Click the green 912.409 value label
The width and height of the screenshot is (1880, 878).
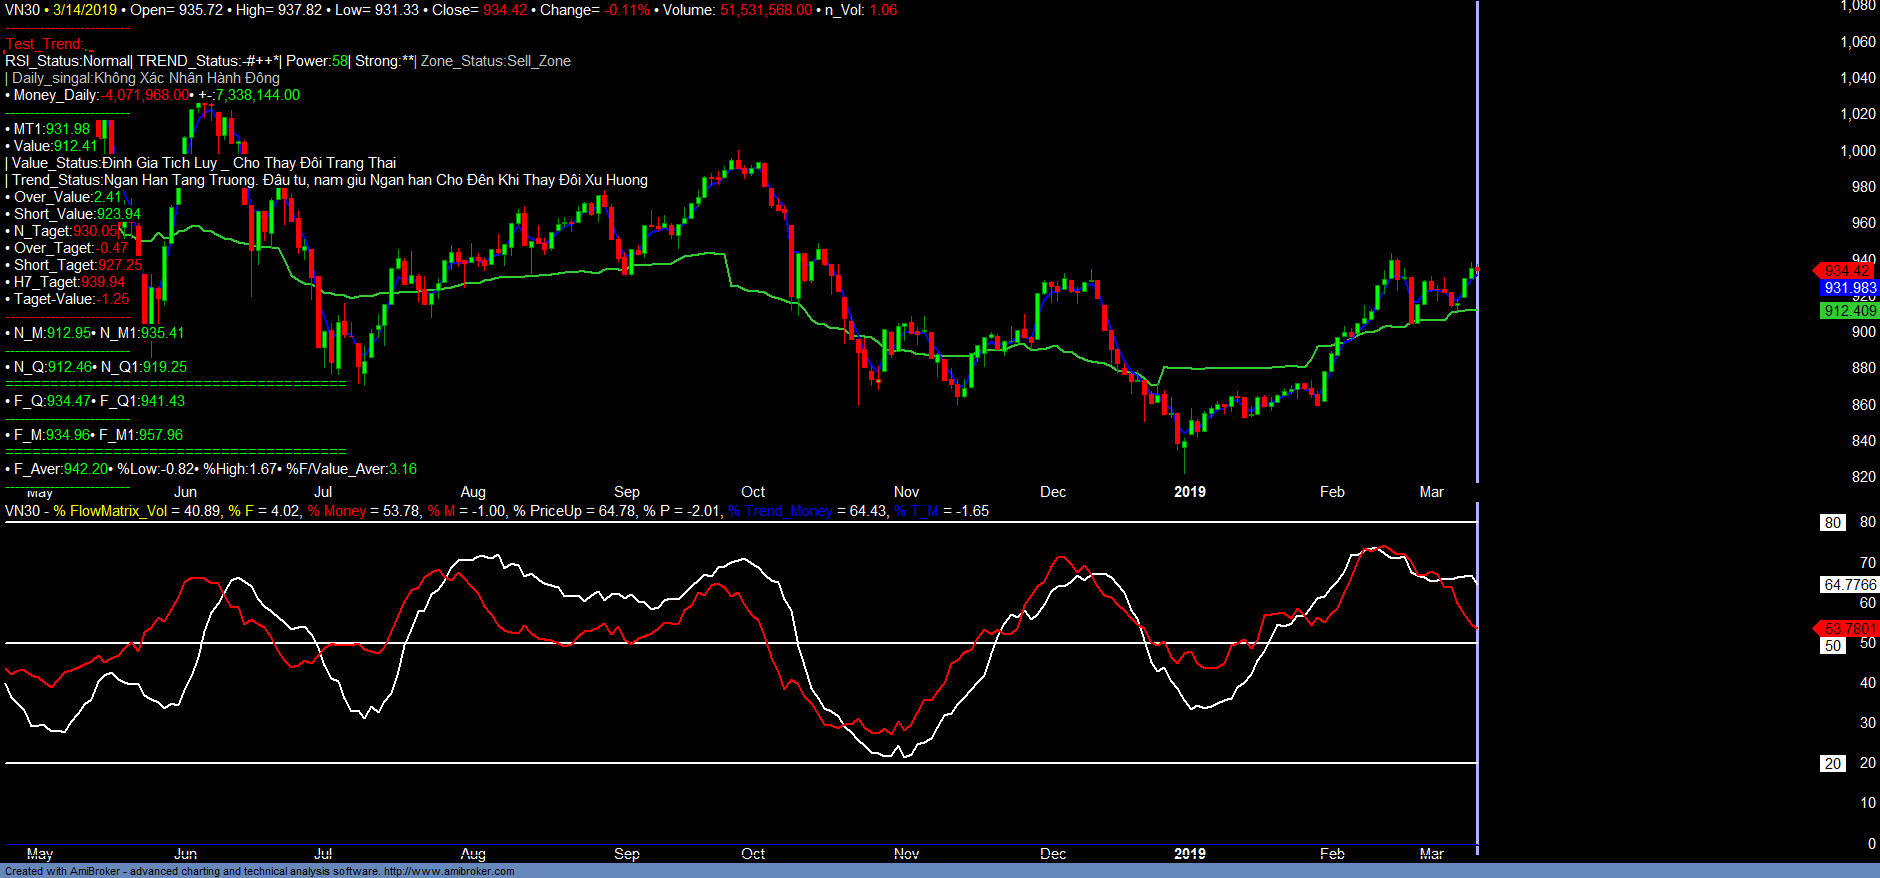1849,311
